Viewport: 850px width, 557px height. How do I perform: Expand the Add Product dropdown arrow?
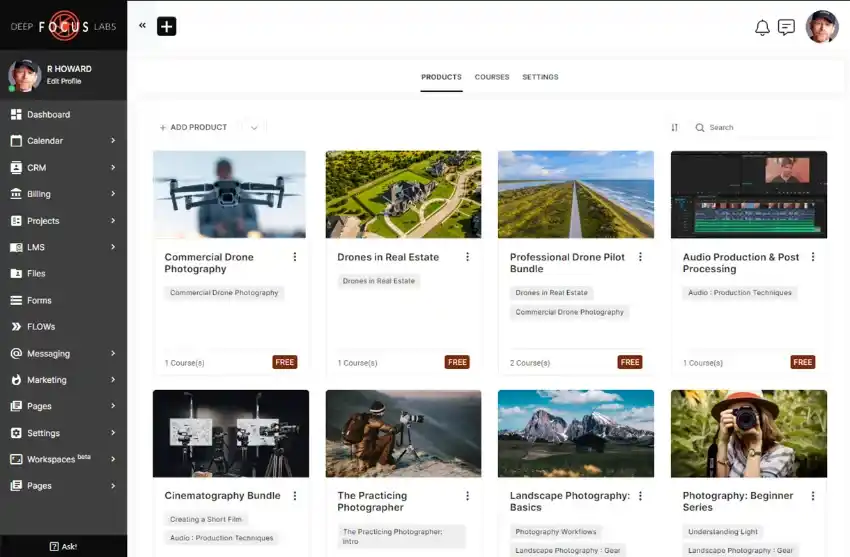(254, 127)
